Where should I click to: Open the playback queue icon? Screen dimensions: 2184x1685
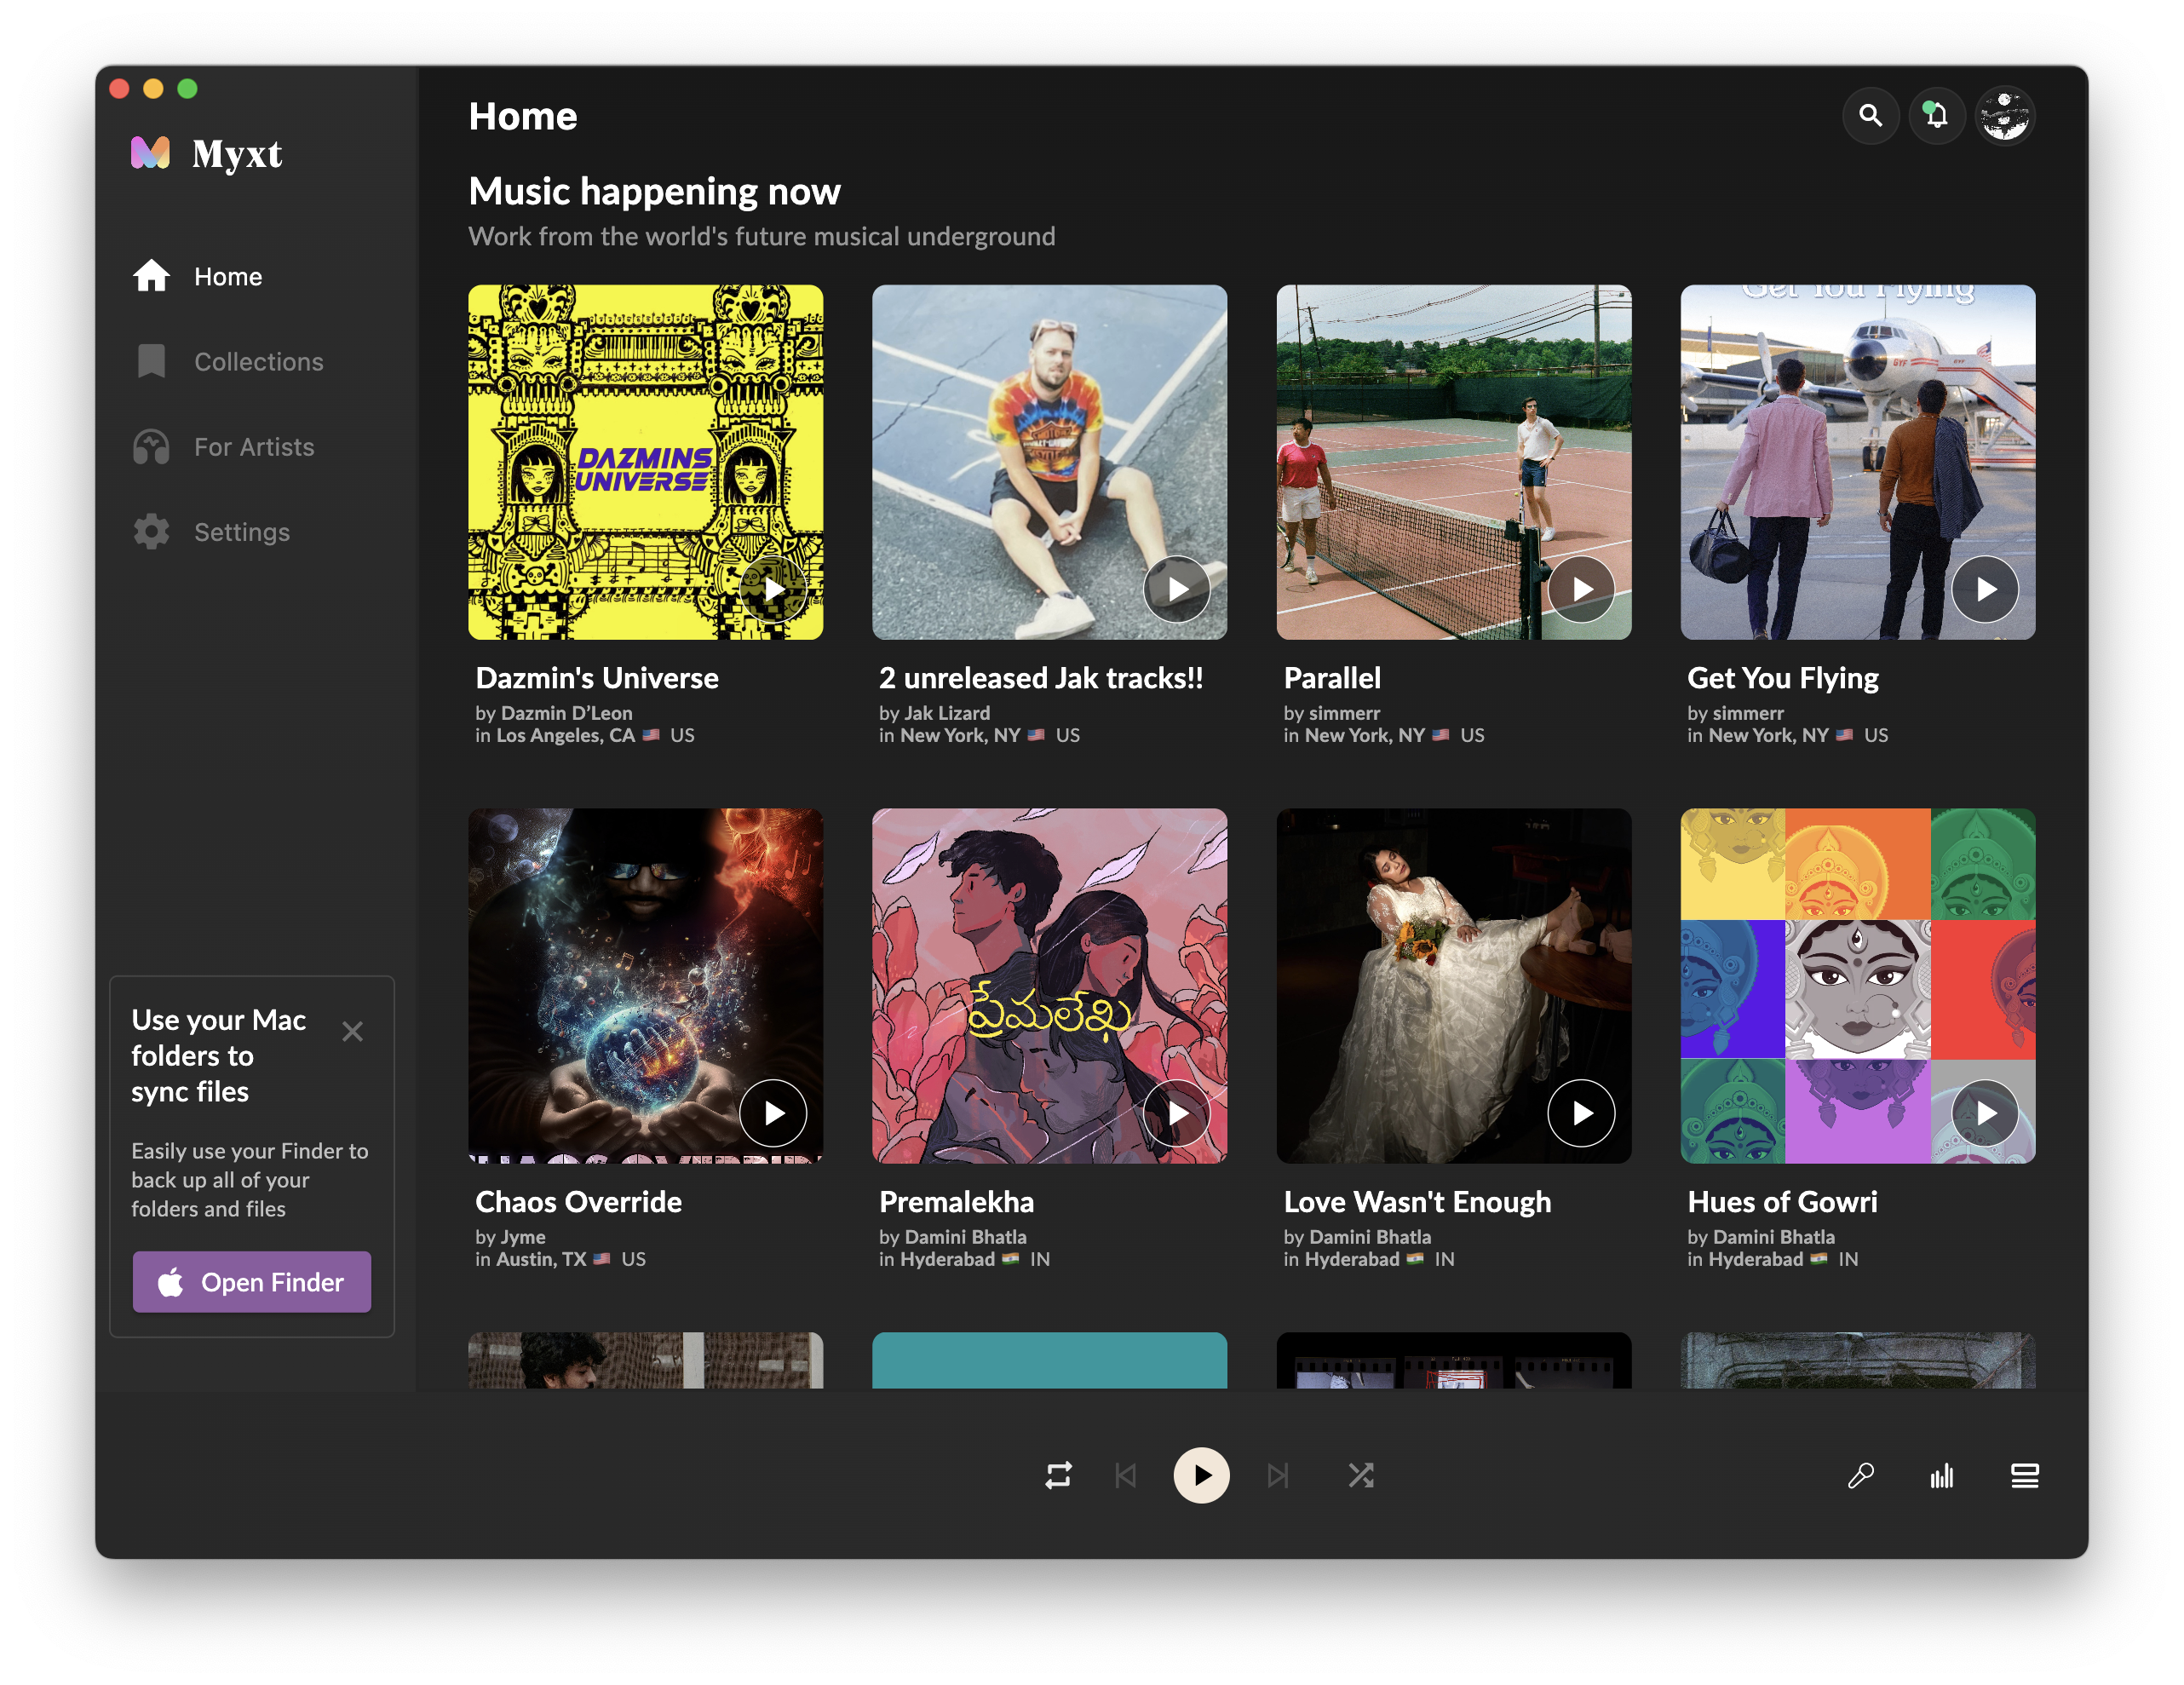(2025, 1475)
